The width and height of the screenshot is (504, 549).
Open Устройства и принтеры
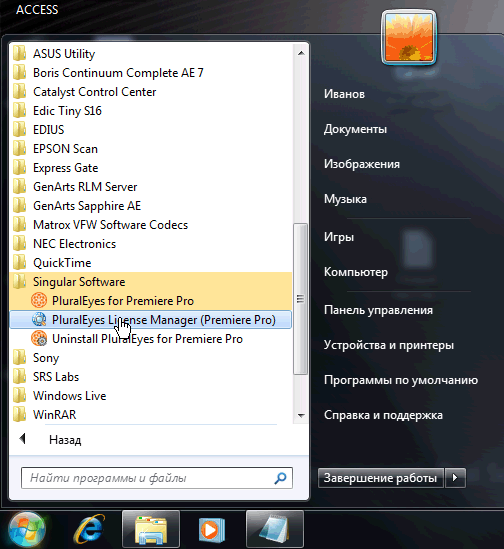pyautogui.click(x=389, y=345)
